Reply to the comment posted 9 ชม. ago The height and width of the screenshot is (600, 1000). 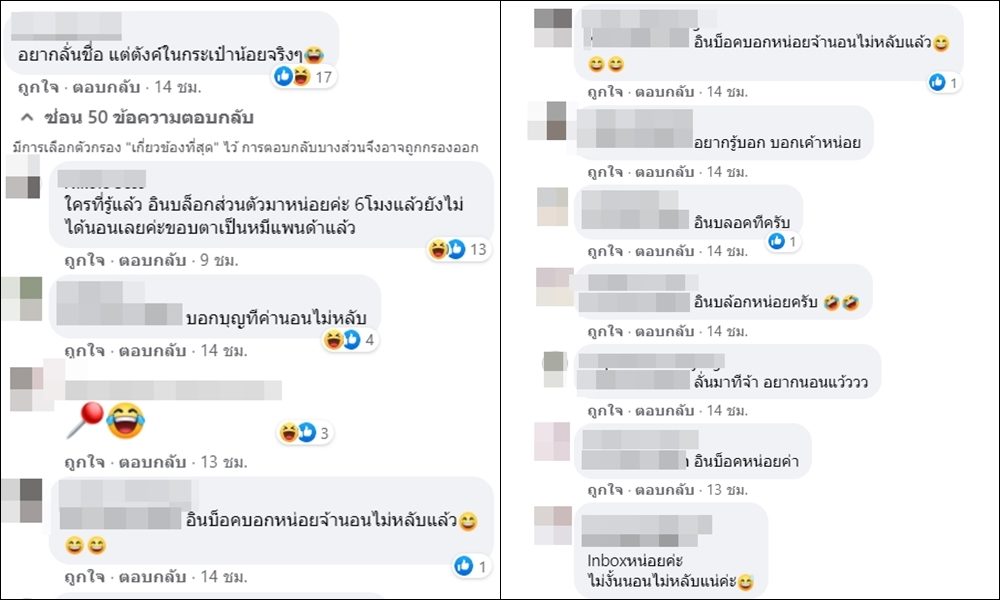coord(152,261)
